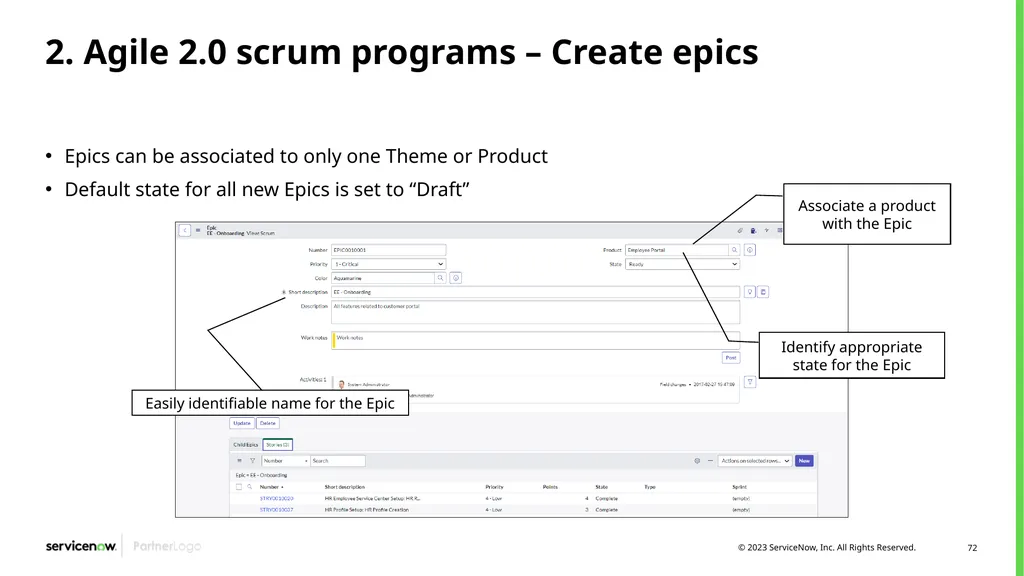This screenshot has height=576, width=1024.
Task: Open the State dropdown showing Ready
Action: 682,264
